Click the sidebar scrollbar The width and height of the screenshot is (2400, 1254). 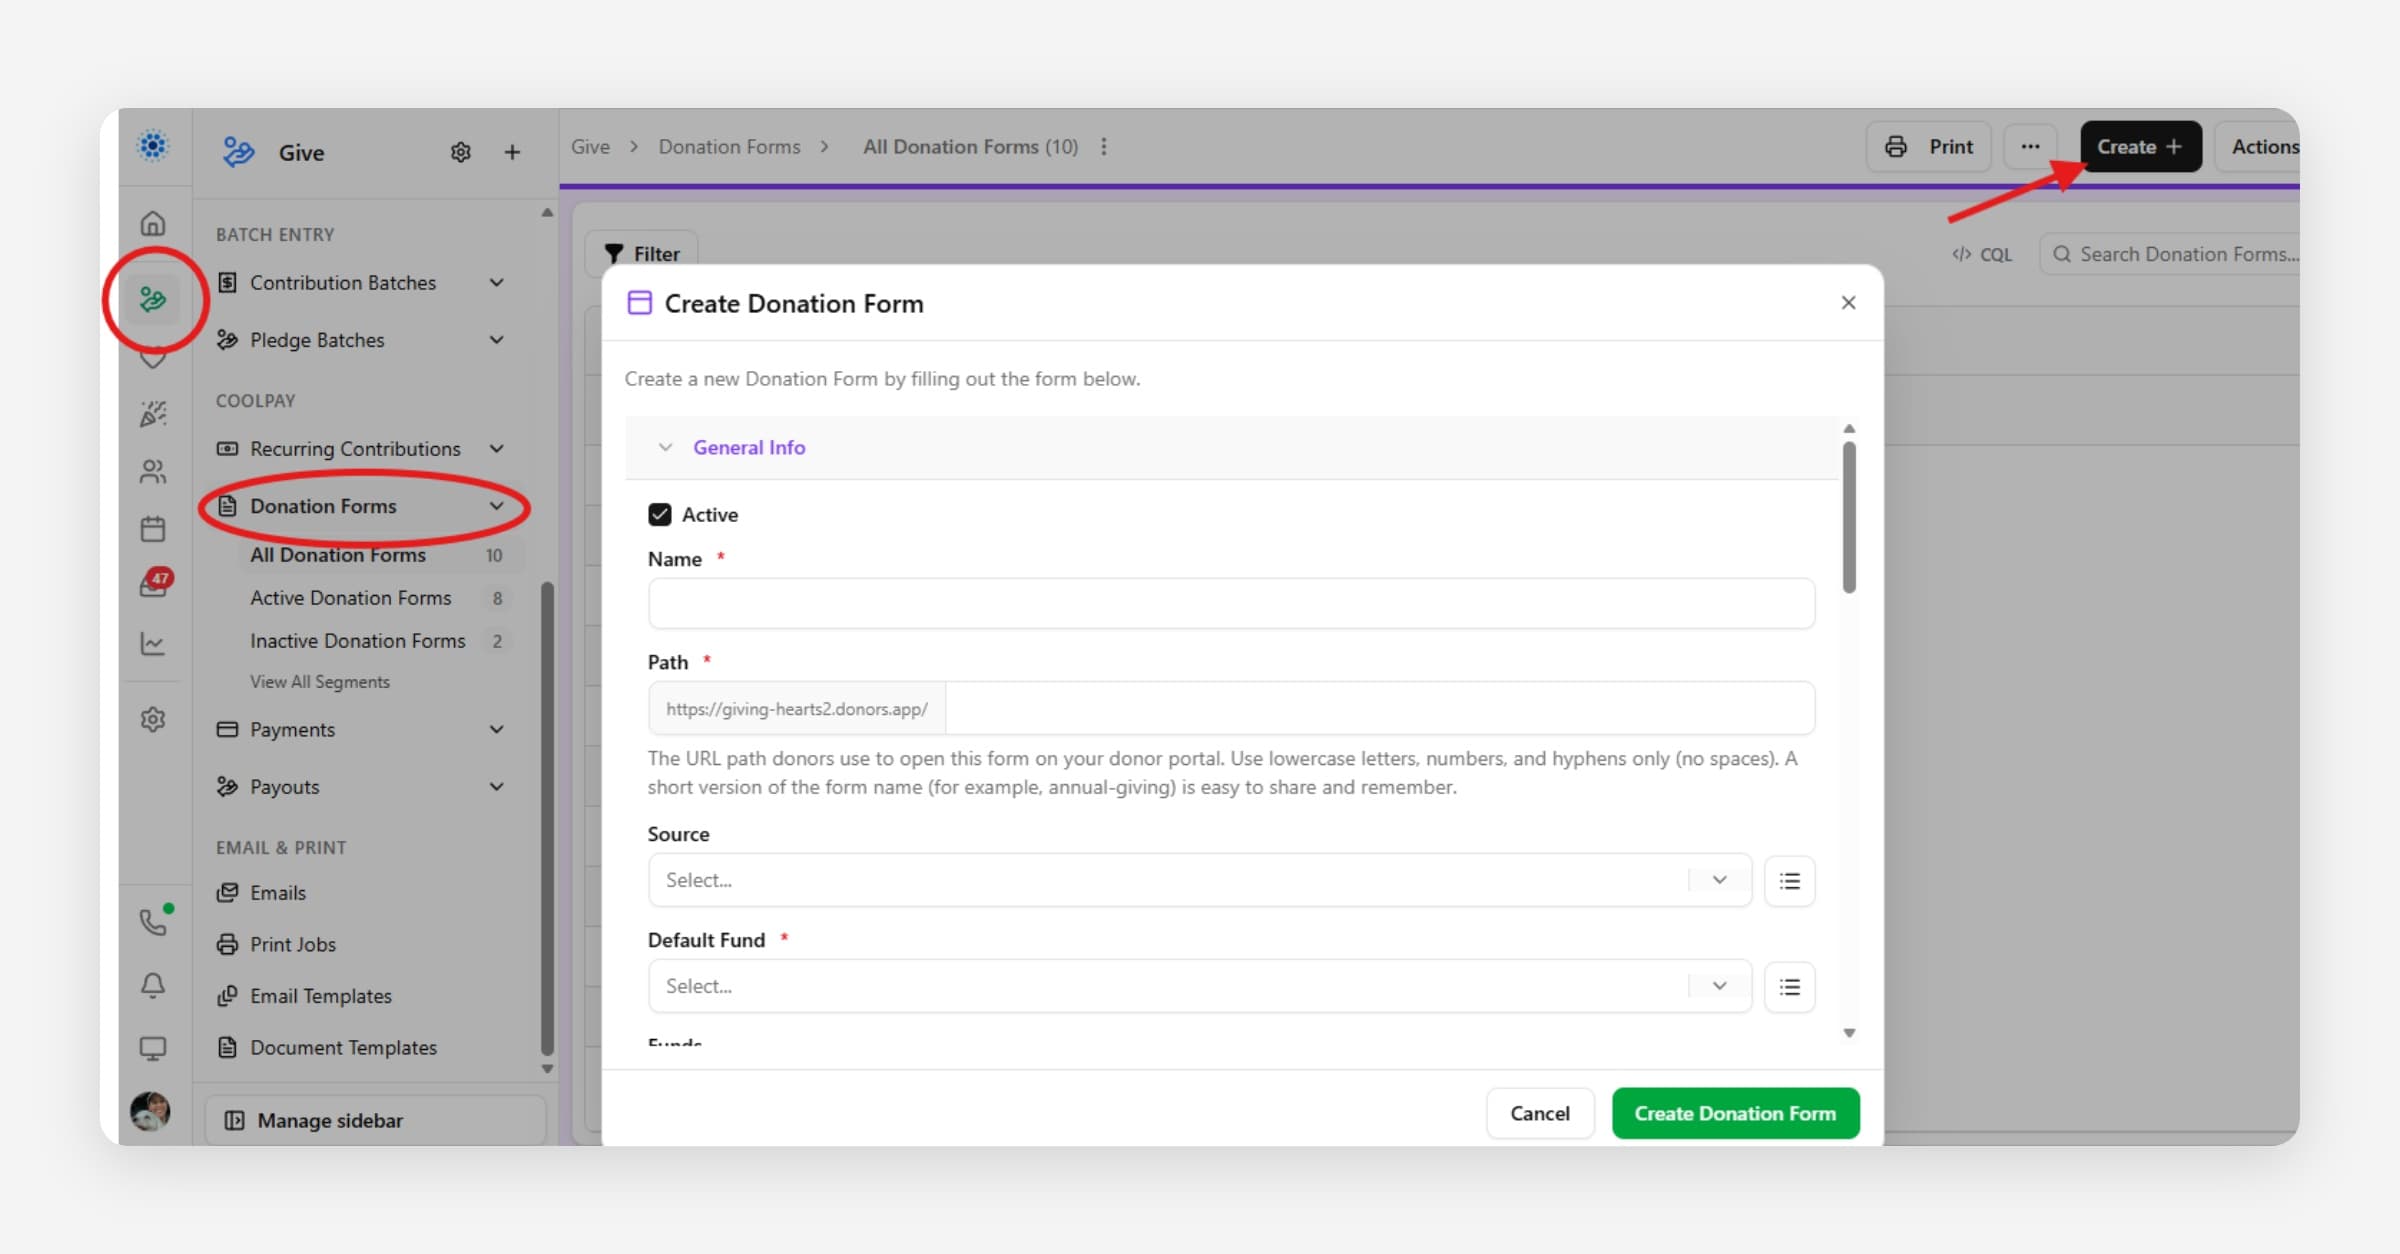pos(547,818)
